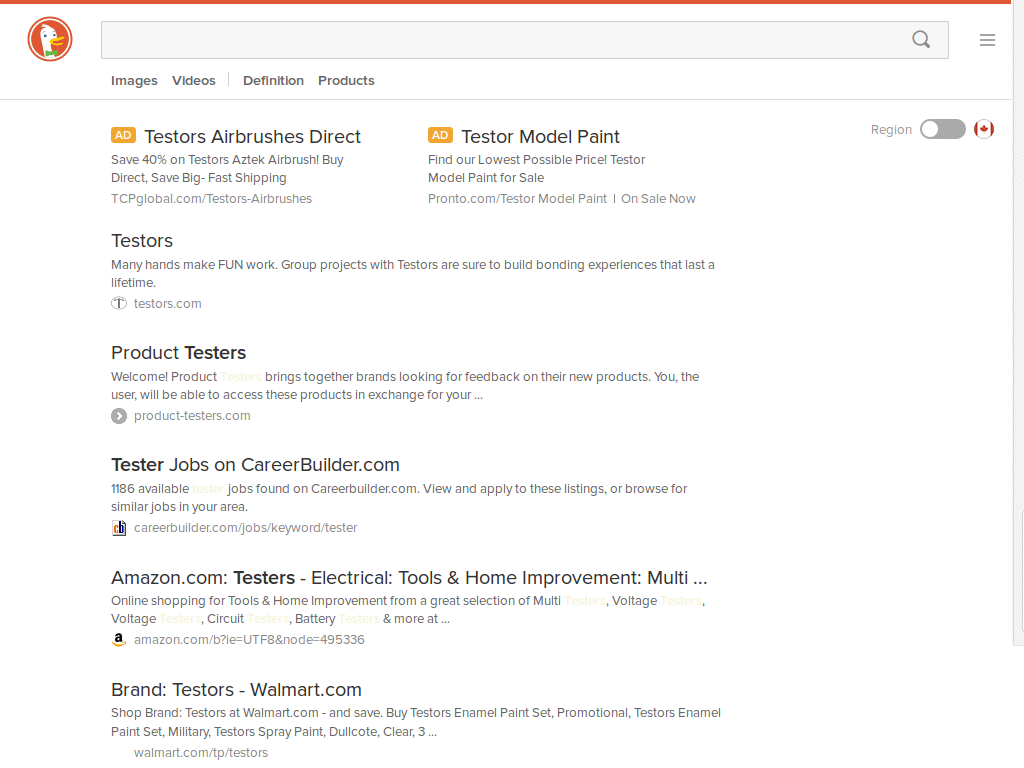Click the testors.com URL
This screenshot has width=1024, height=768.
167,304
